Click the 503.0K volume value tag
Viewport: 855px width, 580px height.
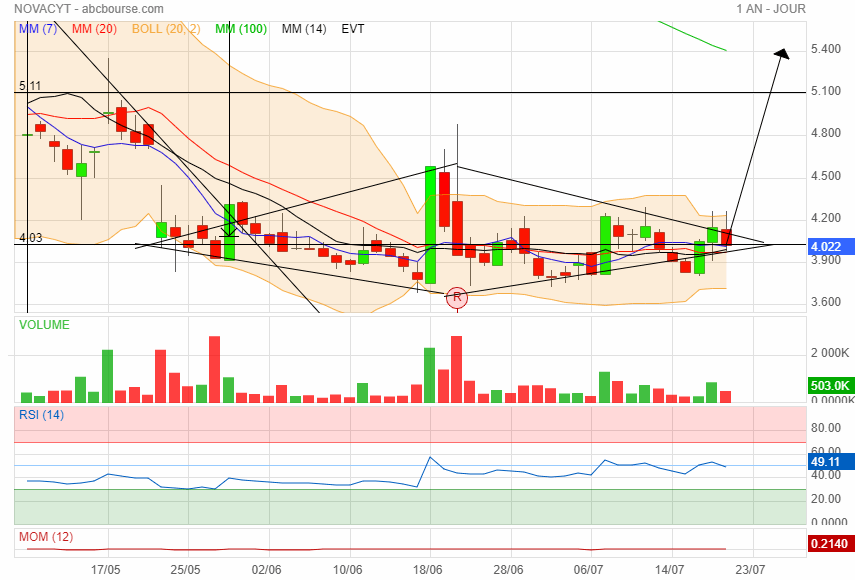click(830, 385)
